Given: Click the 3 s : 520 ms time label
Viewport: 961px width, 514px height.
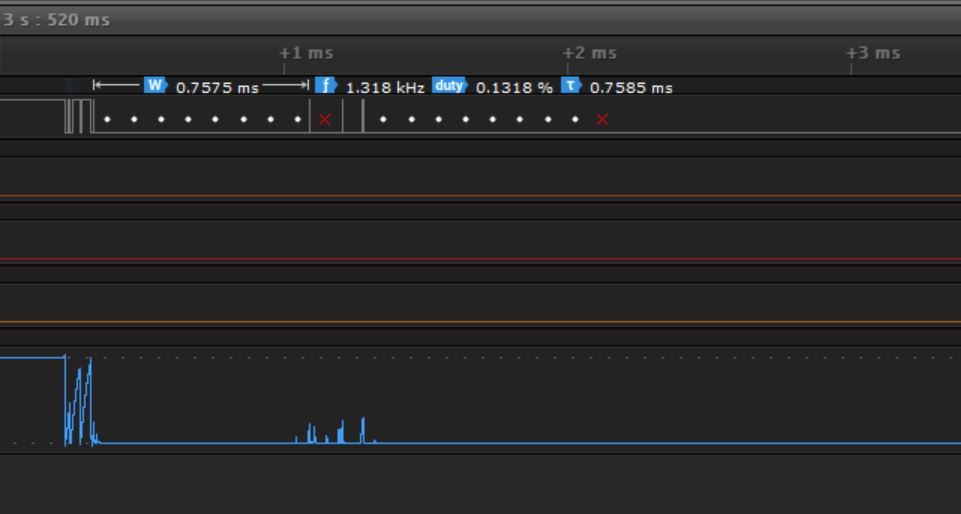Looking at the screenshot, I should 56,20.
